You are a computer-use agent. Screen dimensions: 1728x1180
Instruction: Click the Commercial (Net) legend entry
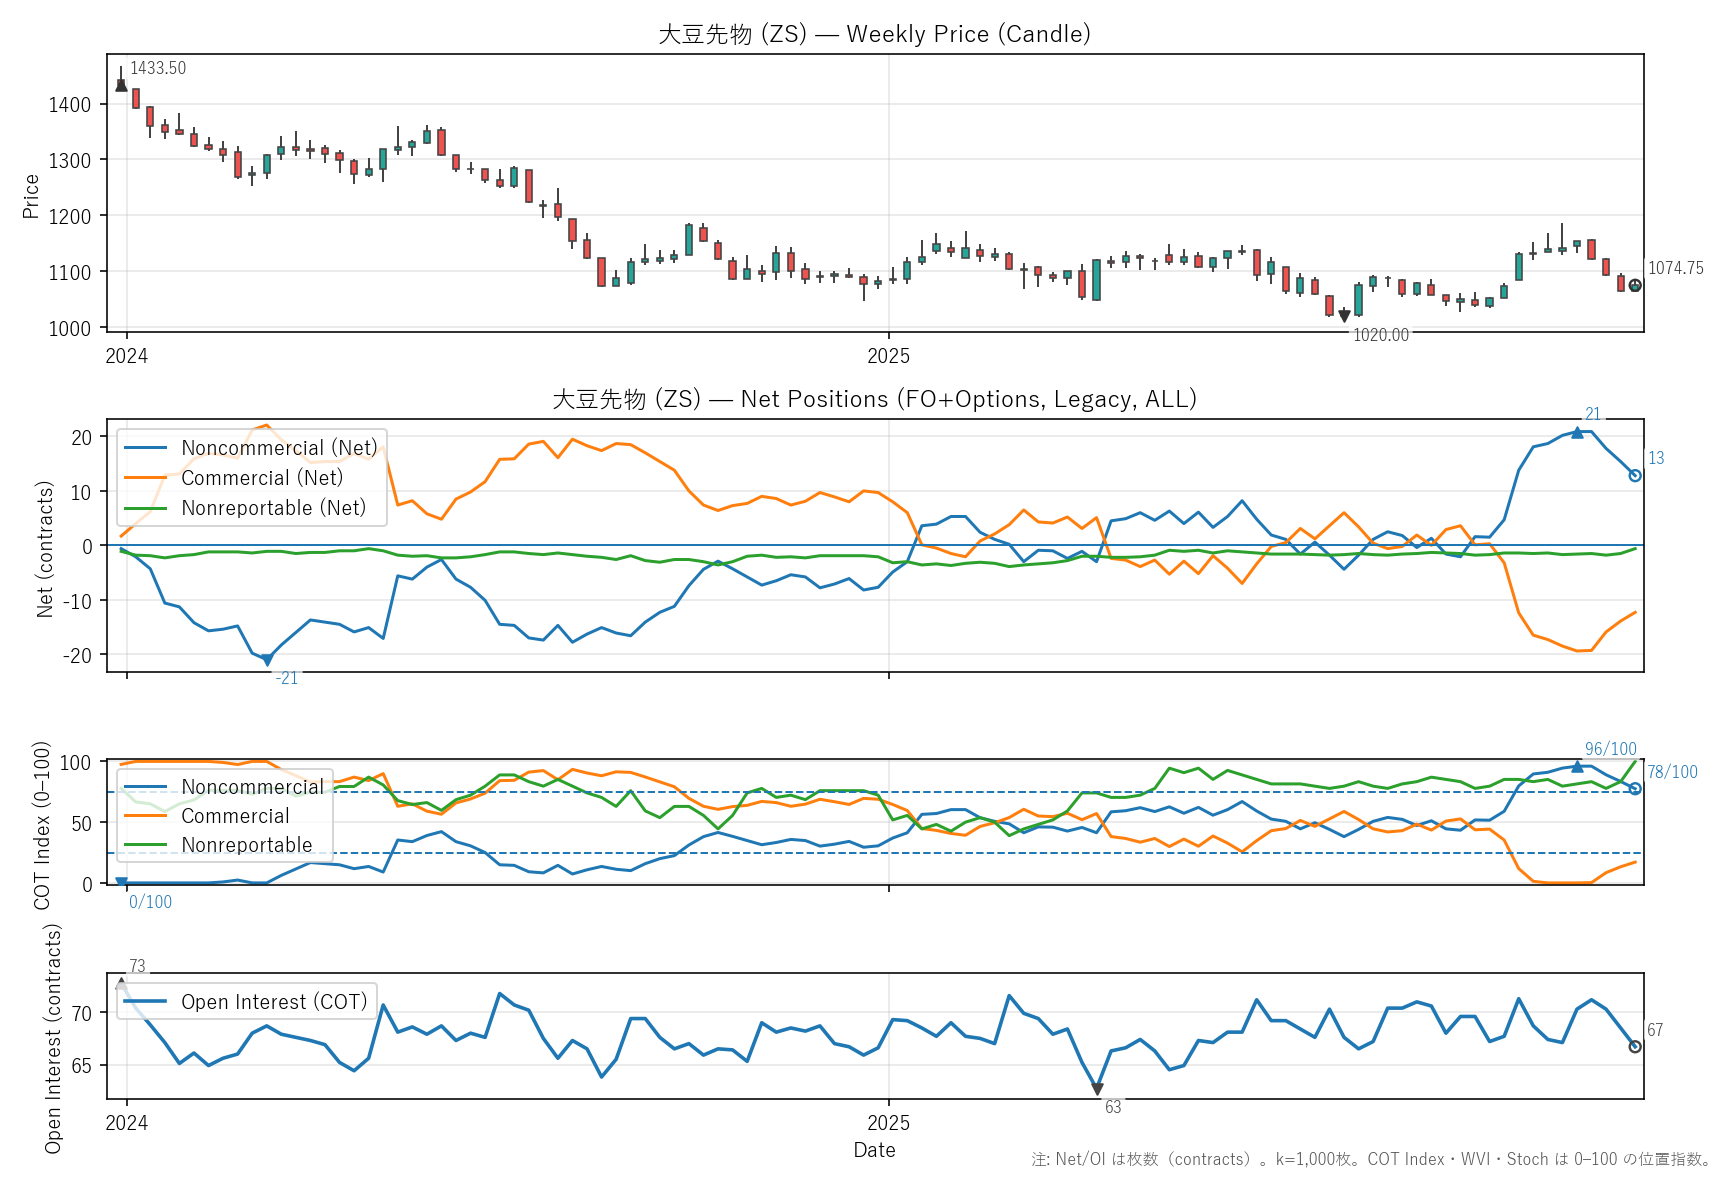261,478
